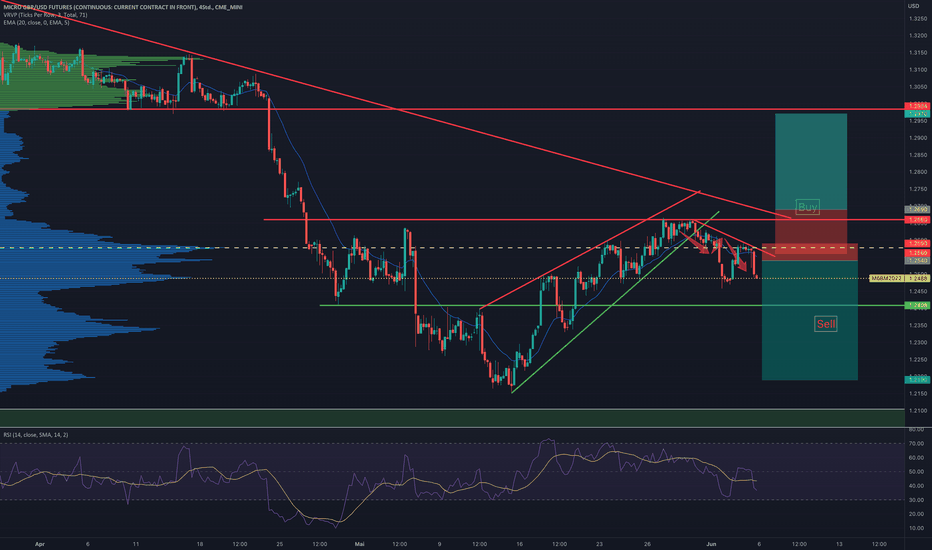Image resolution: width=932 pixels, height=550 pixels.
Task: Select the large teal short position target zone
Action: coord(810,320)
